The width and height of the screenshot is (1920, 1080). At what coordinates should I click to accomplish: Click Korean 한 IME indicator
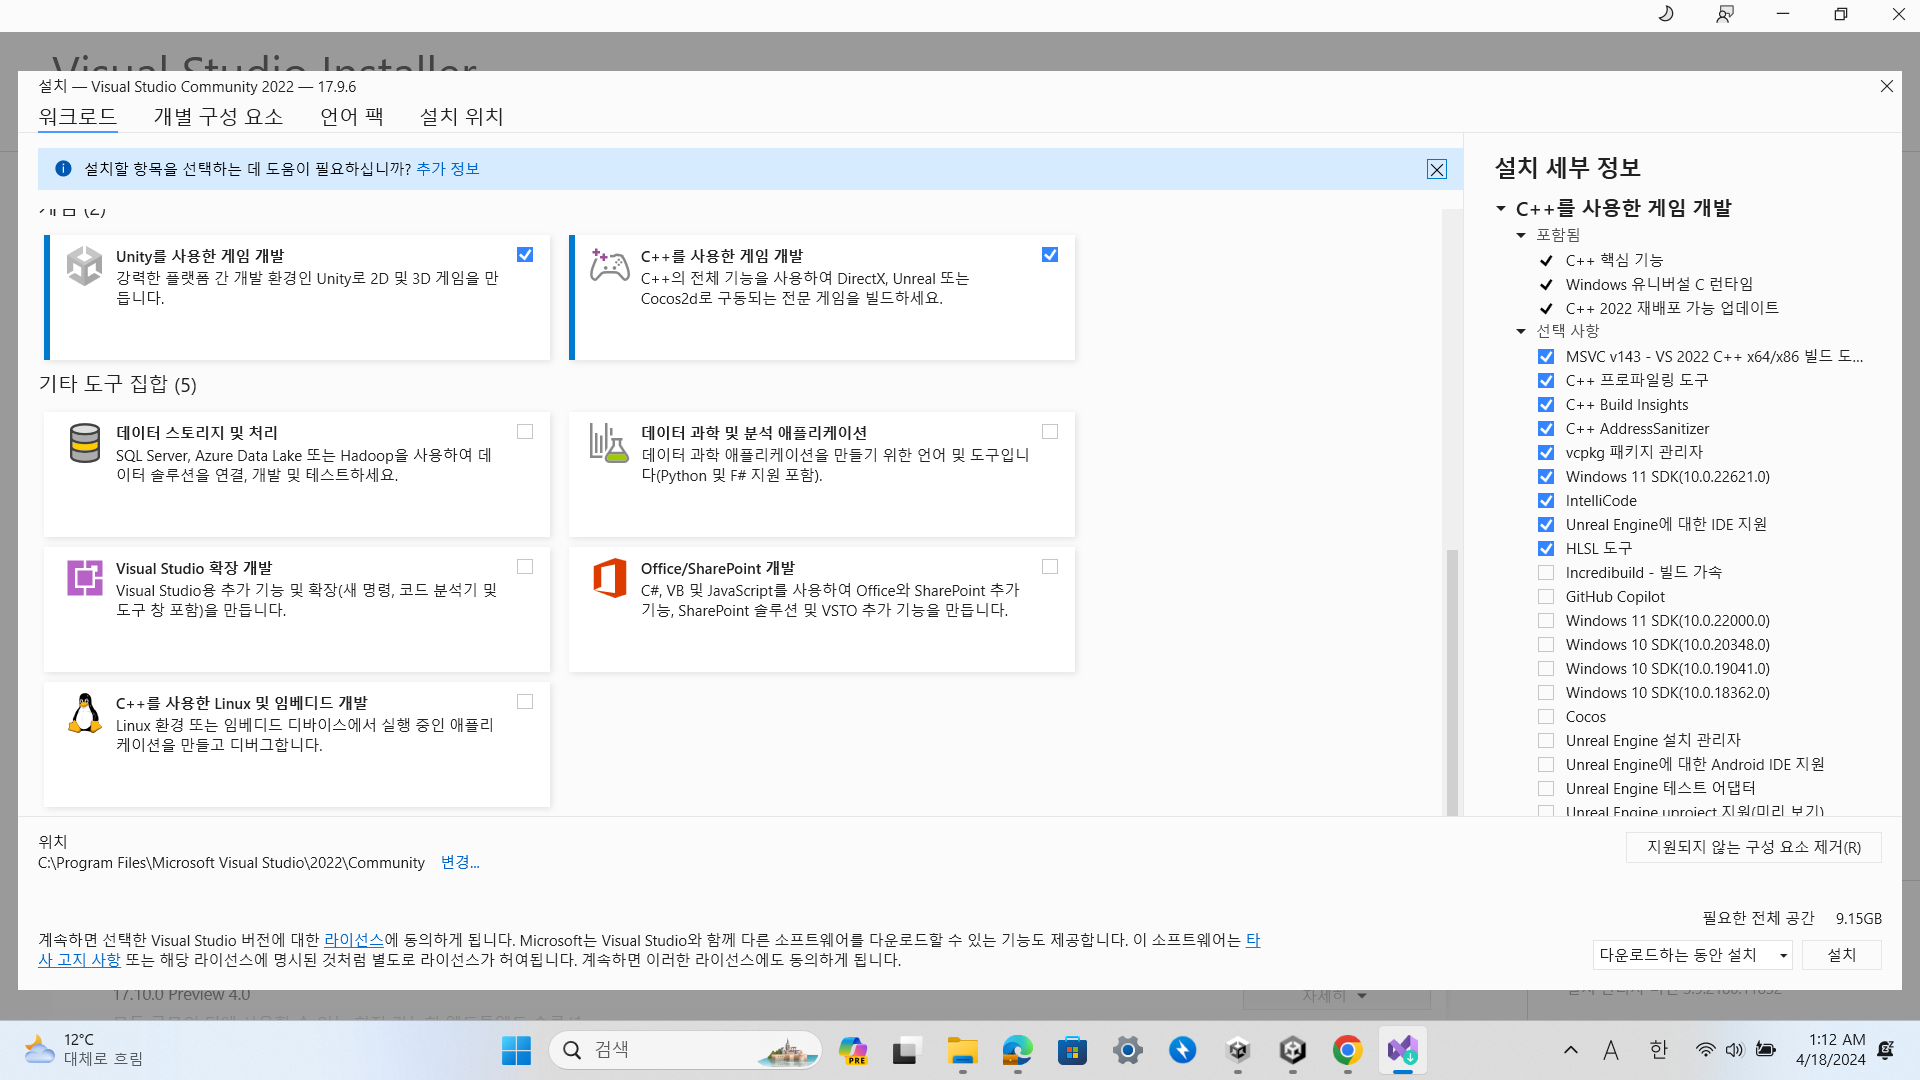pyautogui.click(x=1658, y=1050)
